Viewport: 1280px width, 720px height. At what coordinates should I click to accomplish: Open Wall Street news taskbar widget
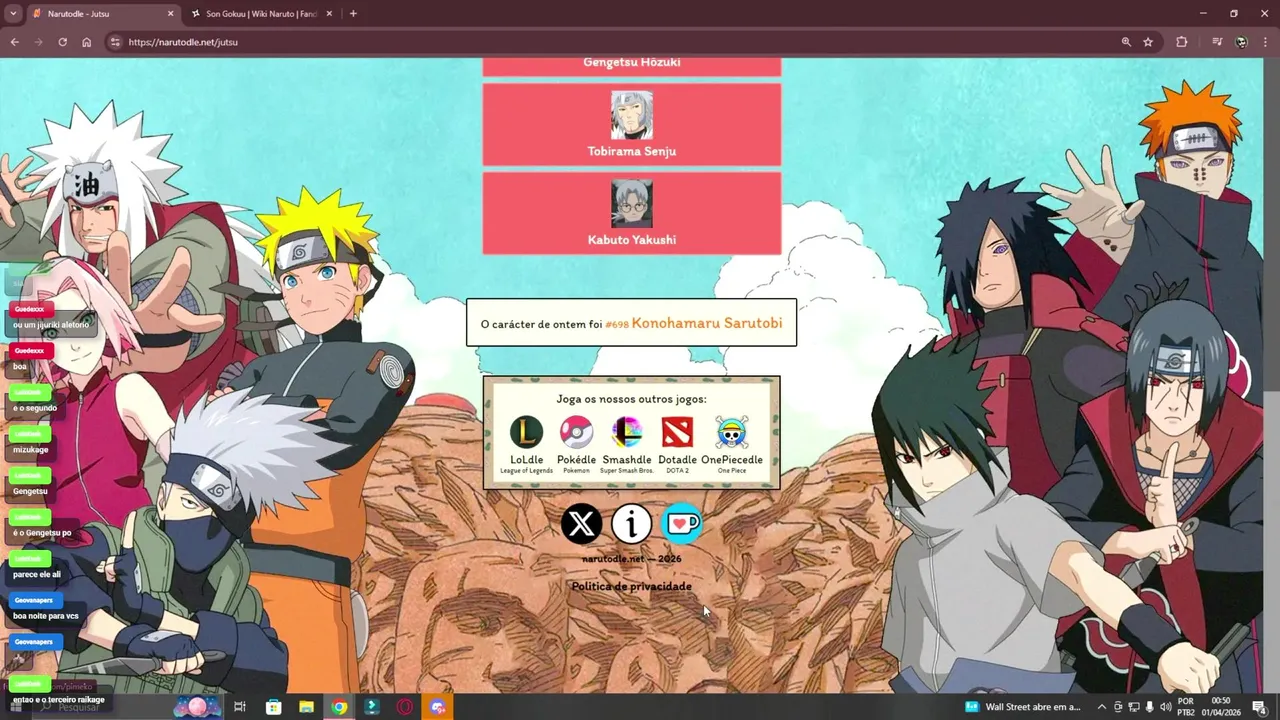(x=1023, y=707)
